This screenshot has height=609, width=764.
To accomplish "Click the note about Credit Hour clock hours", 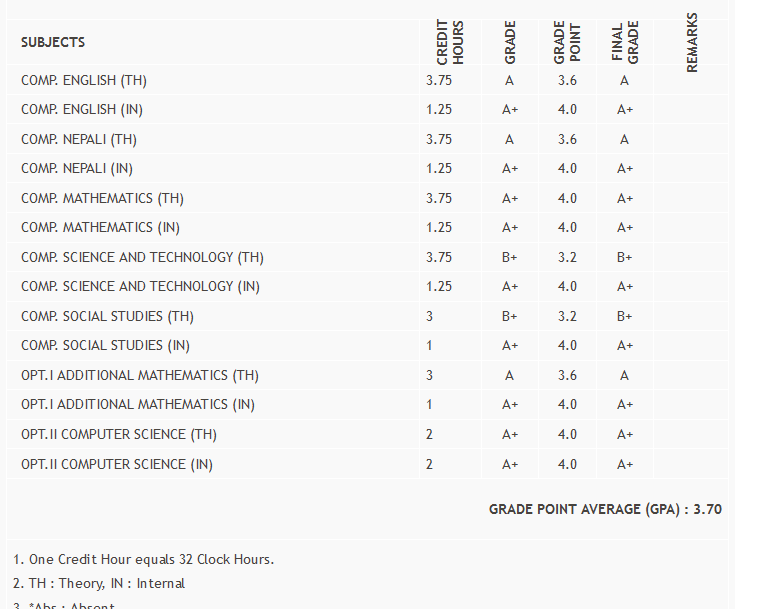I will pyautogui.click(x=144, y=559).
